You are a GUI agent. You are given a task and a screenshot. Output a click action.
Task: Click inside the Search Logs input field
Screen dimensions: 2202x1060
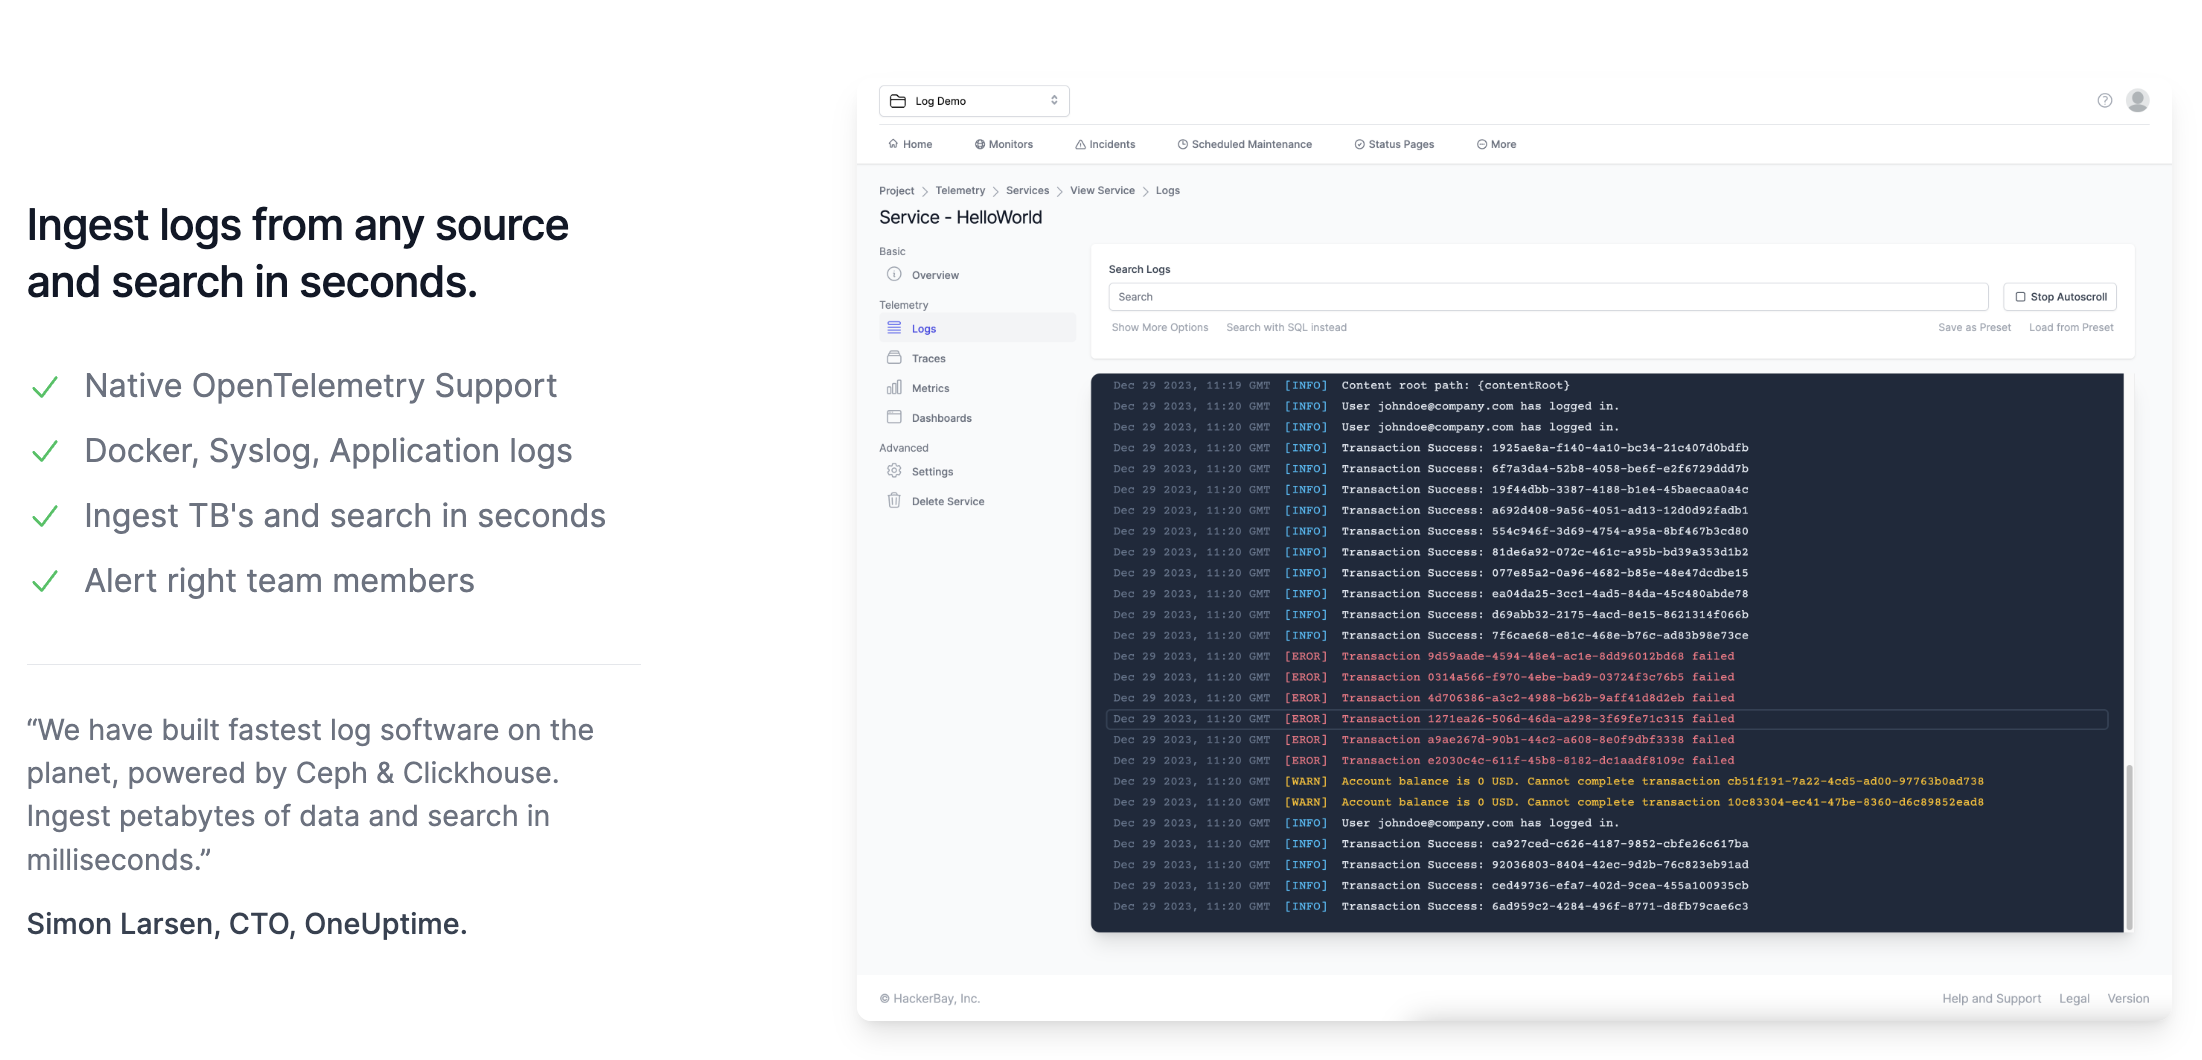click(1548, 296)
